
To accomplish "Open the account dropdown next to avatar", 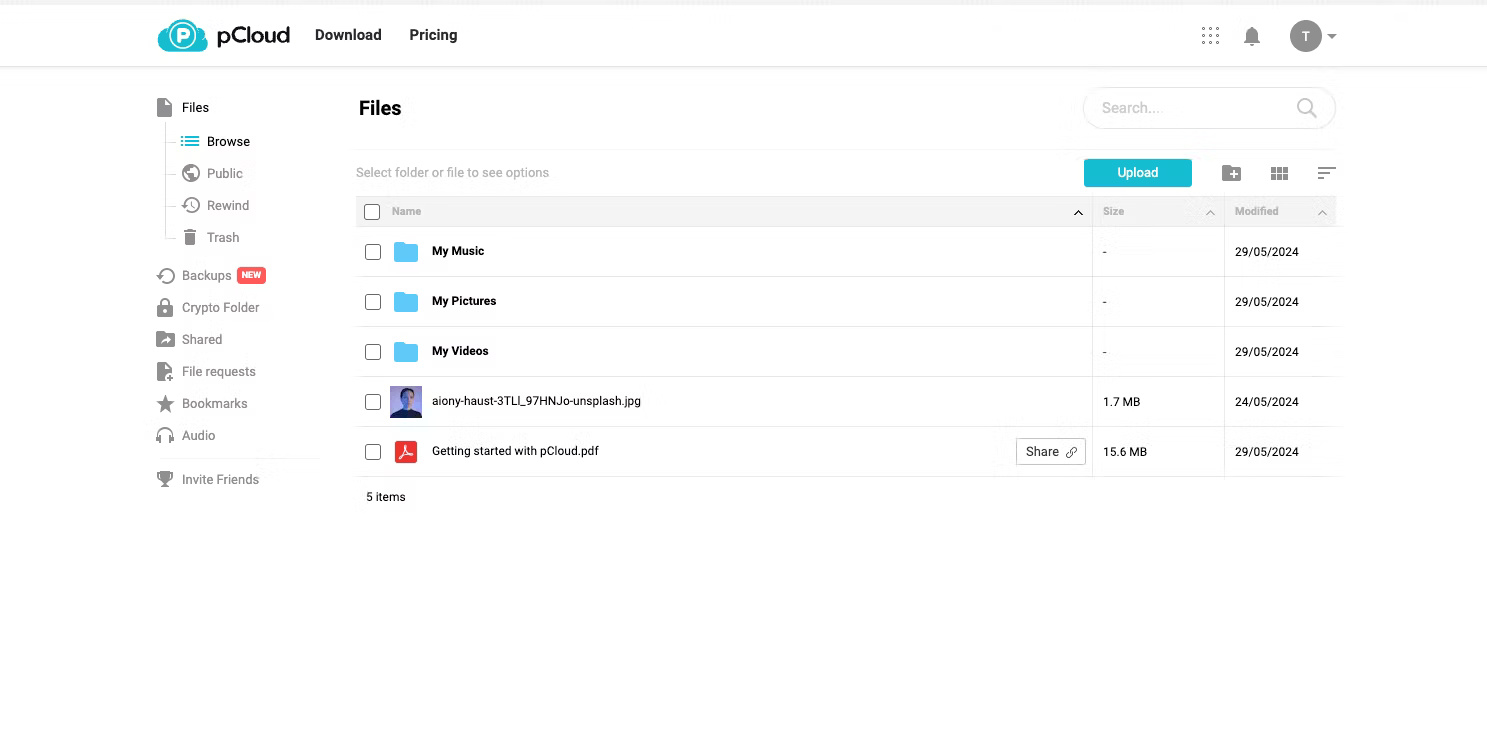I will click(x=1331, y=35).
